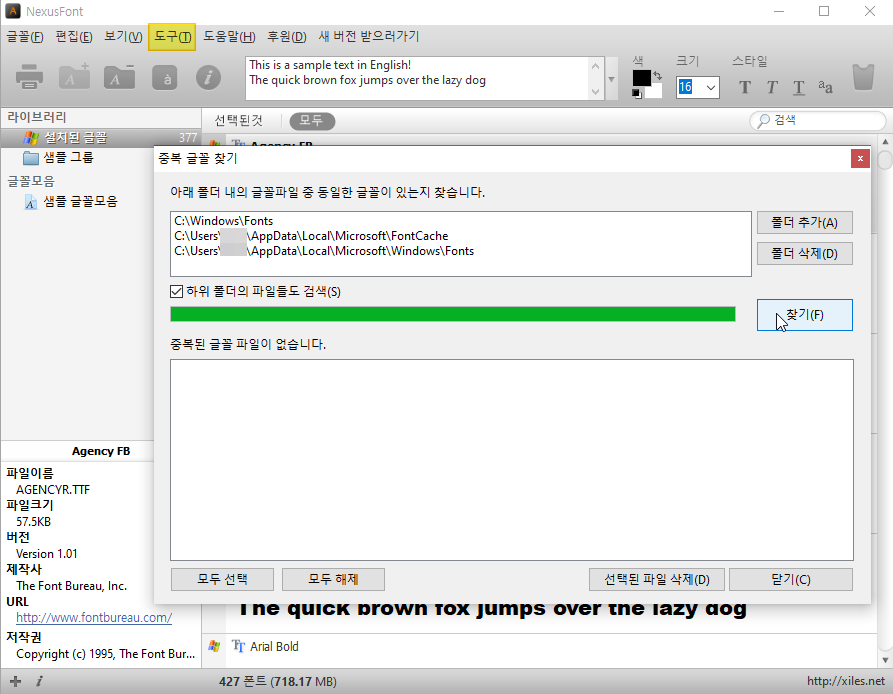This screenshot has height=694, width=893.
Task: Open the 편집(E) menu
Action: click(74, 36)
